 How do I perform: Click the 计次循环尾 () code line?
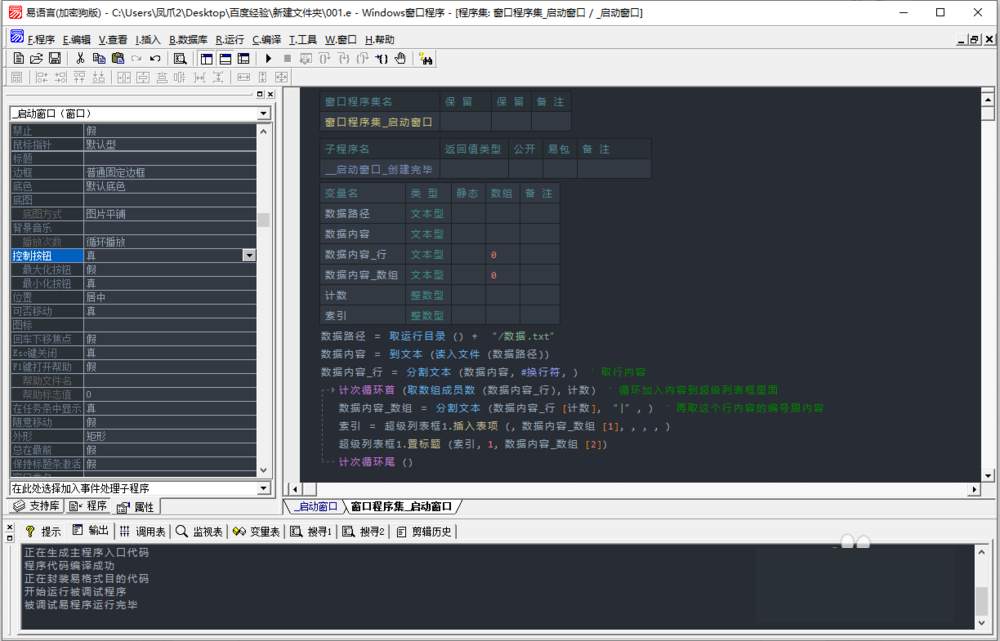click(376, 462)
